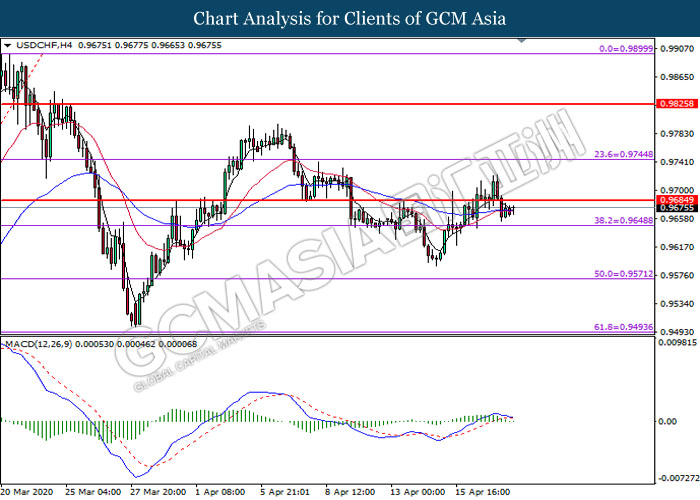
Task: Click the black 0.96755 current price label
Action: click(677, 208)
